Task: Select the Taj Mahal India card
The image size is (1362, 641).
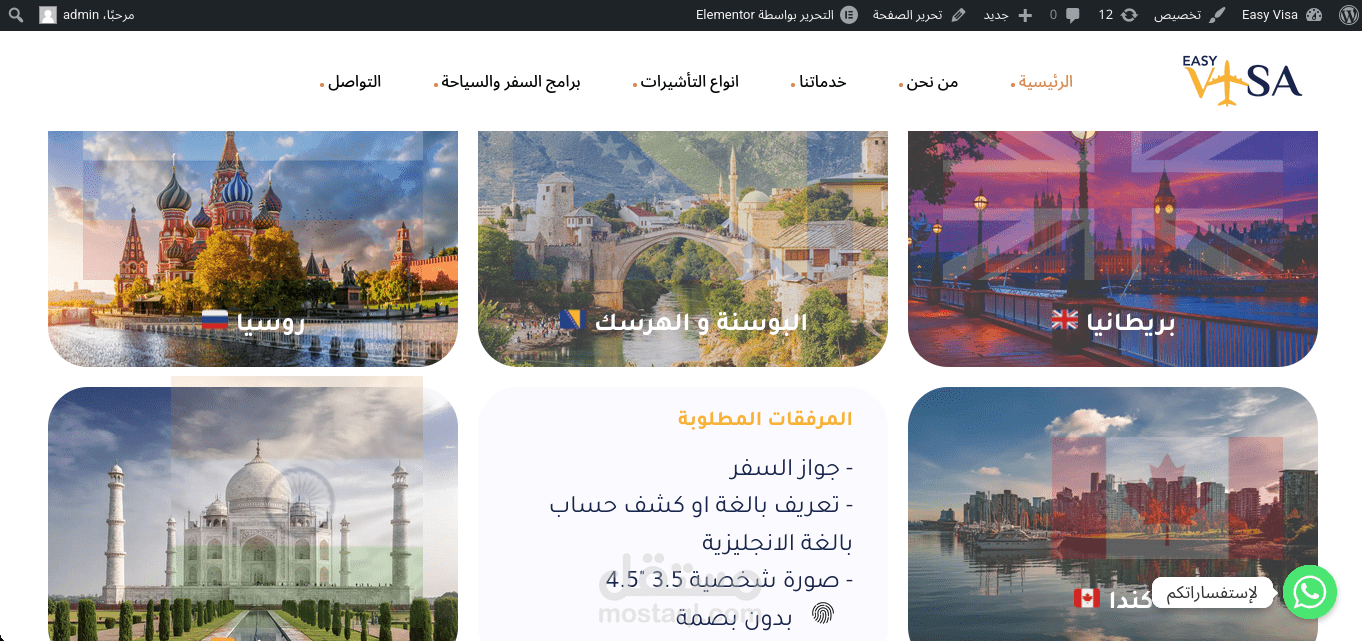Action: coord(253,514)
